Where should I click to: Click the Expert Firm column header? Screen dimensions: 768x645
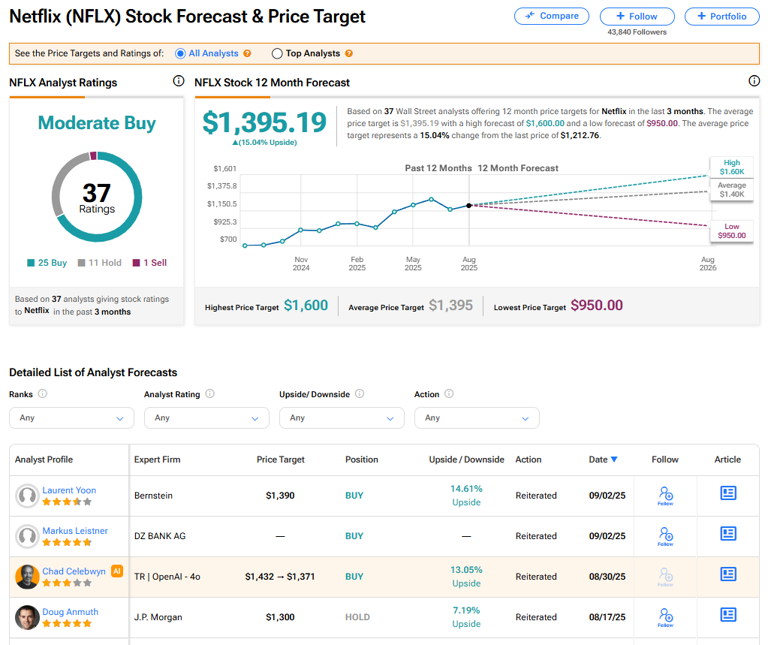[157, 459]
